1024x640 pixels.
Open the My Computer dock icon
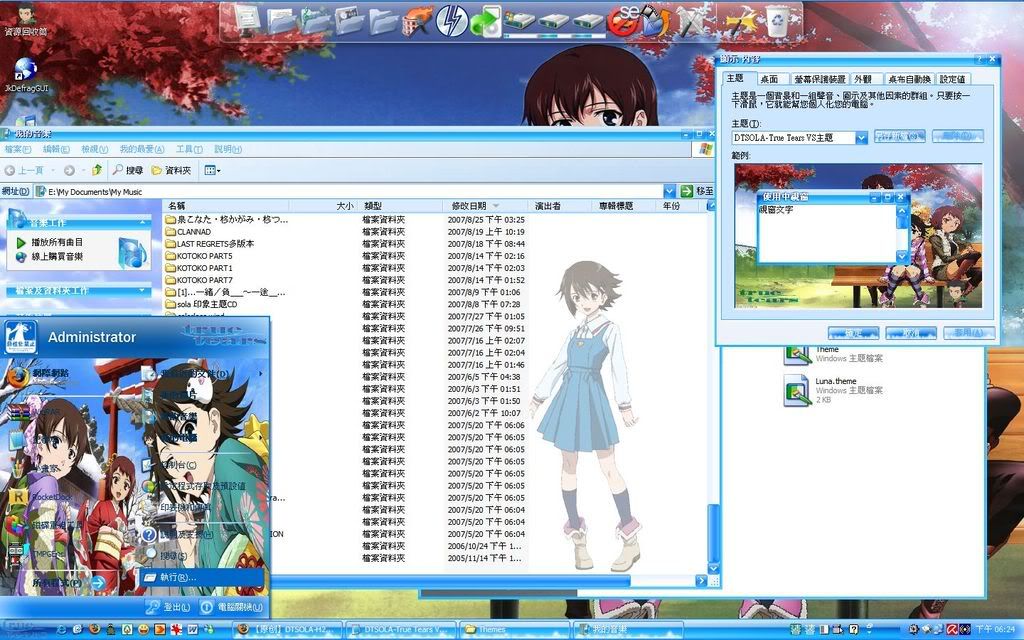248,20
